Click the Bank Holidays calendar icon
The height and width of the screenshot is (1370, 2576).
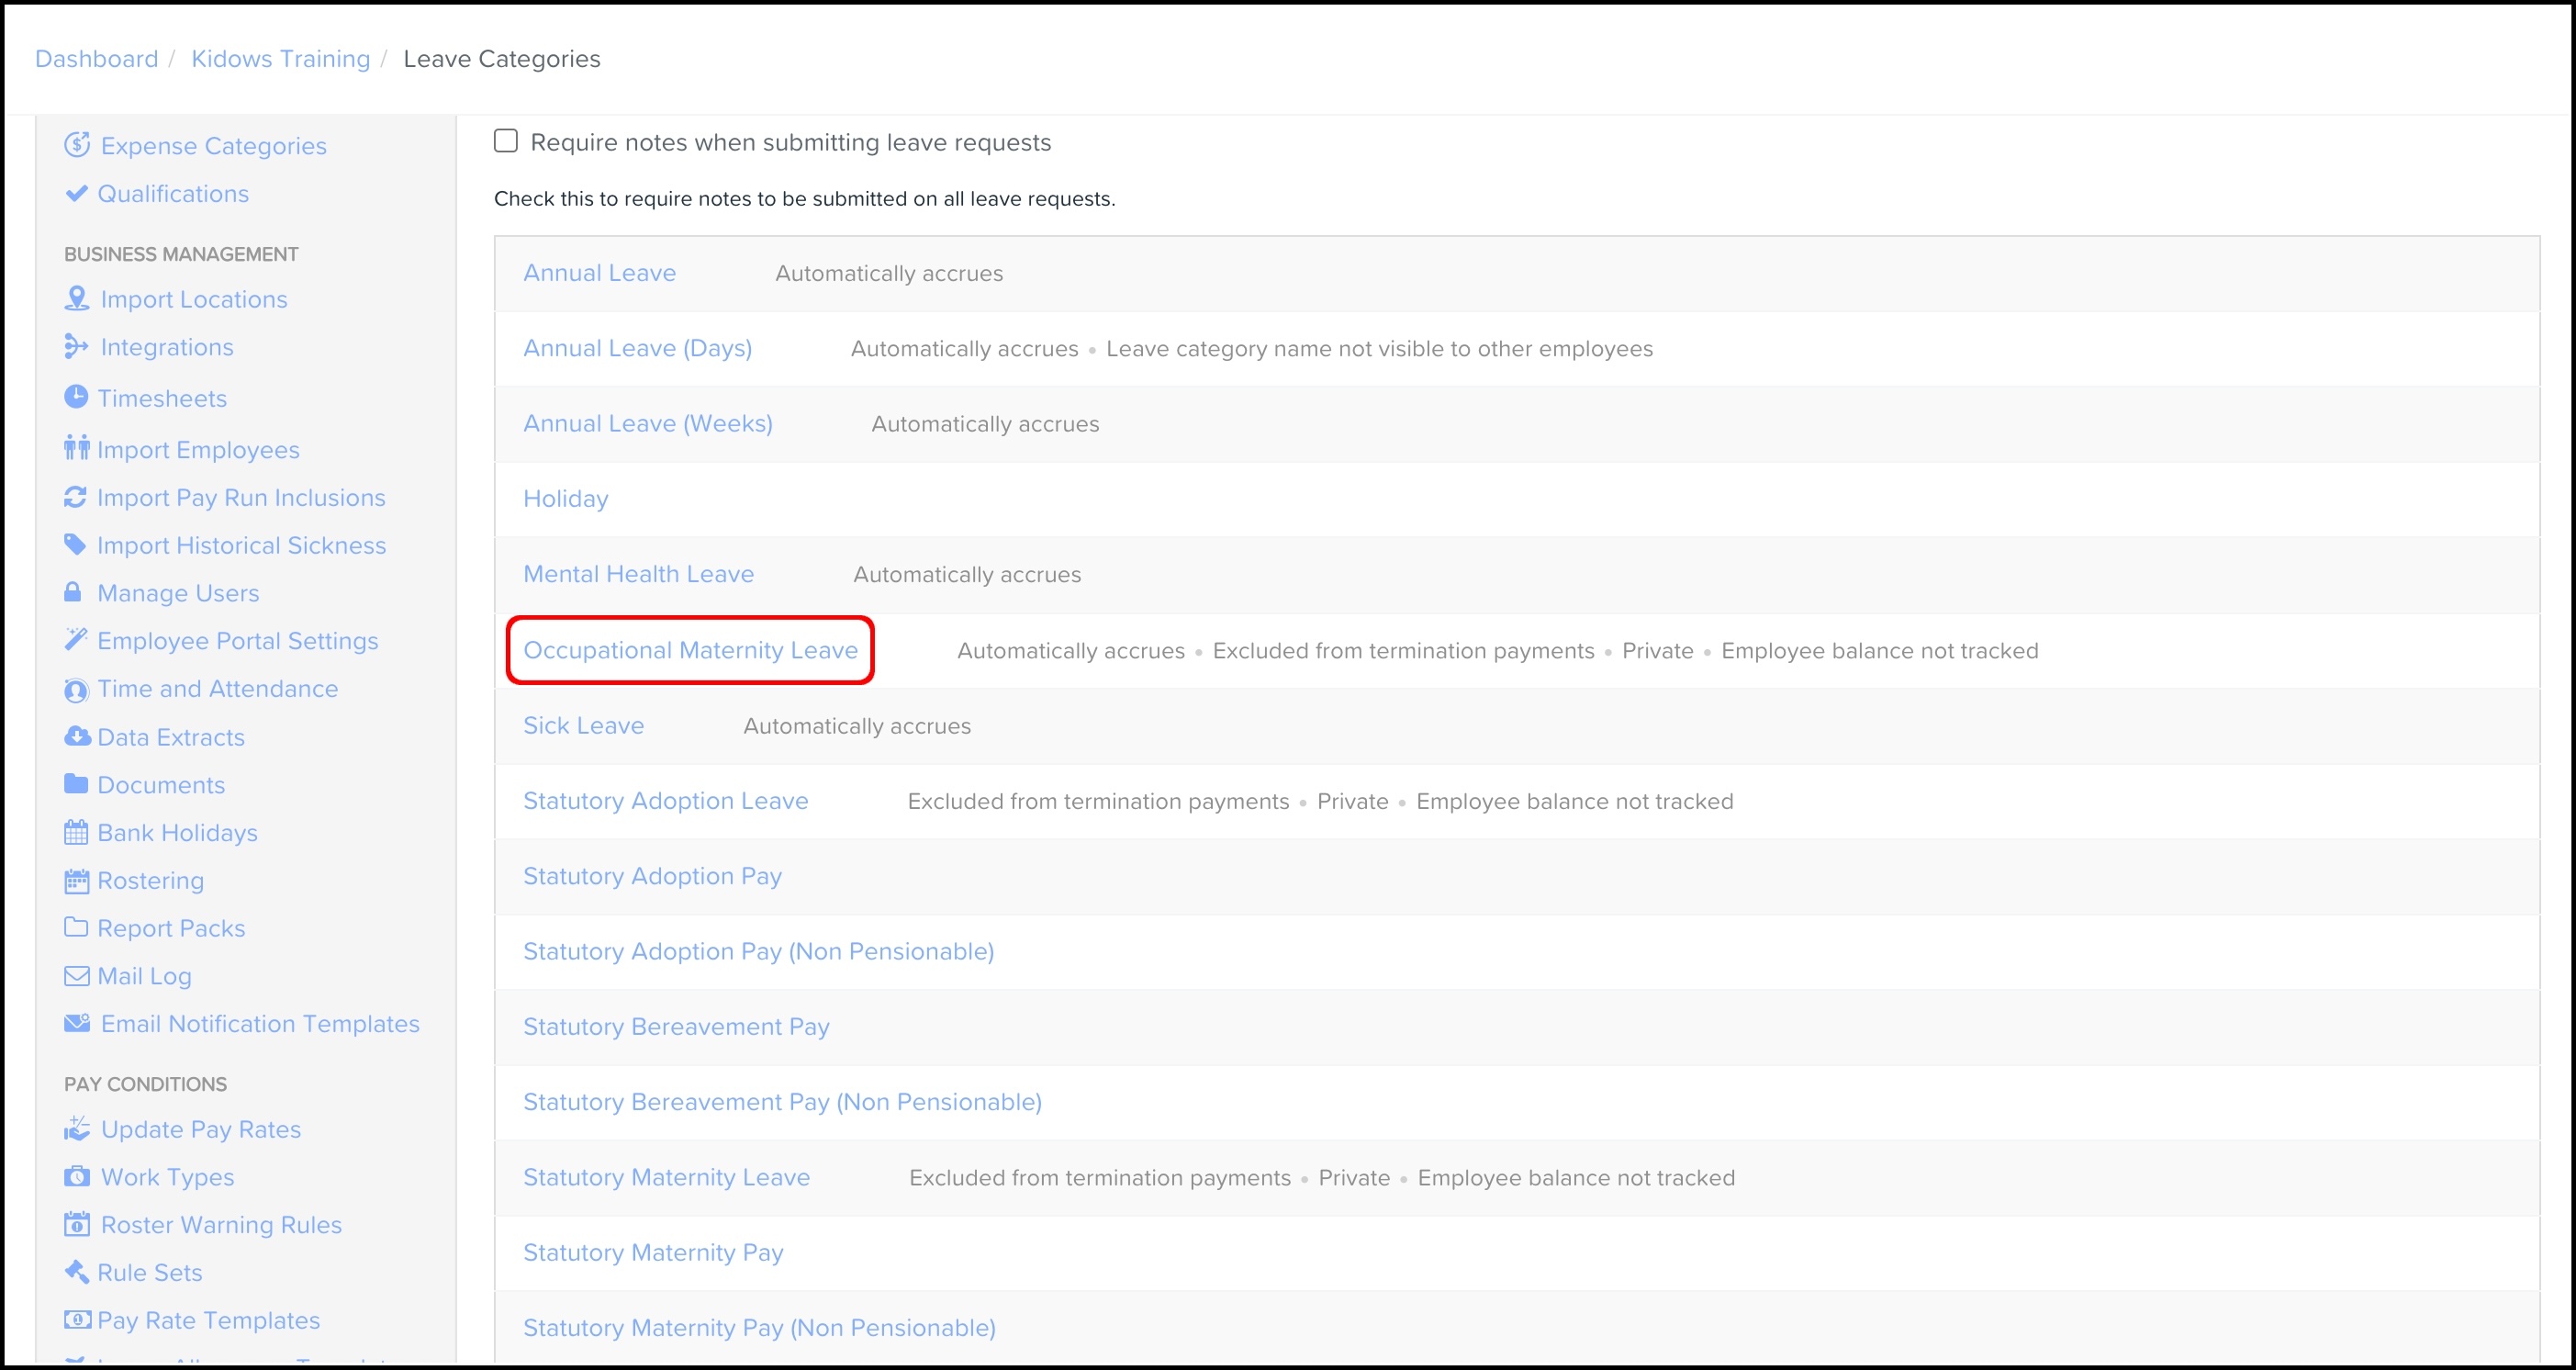76,832
